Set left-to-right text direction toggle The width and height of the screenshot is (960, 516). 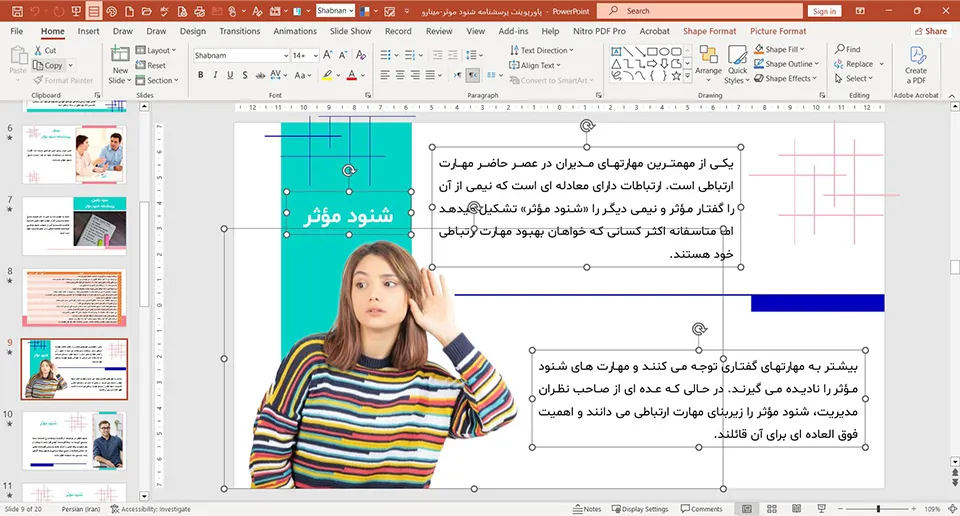pos(458,75)
